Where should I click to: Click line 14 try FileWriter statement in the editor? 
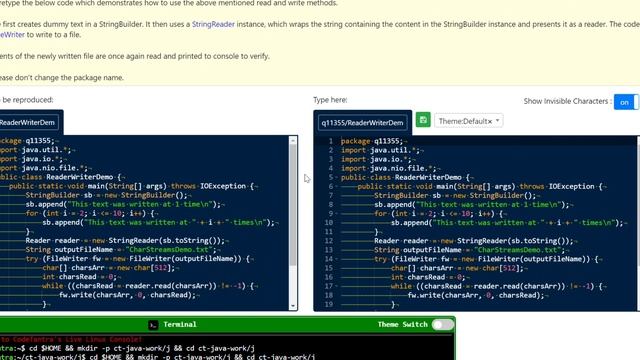point(486,259)
